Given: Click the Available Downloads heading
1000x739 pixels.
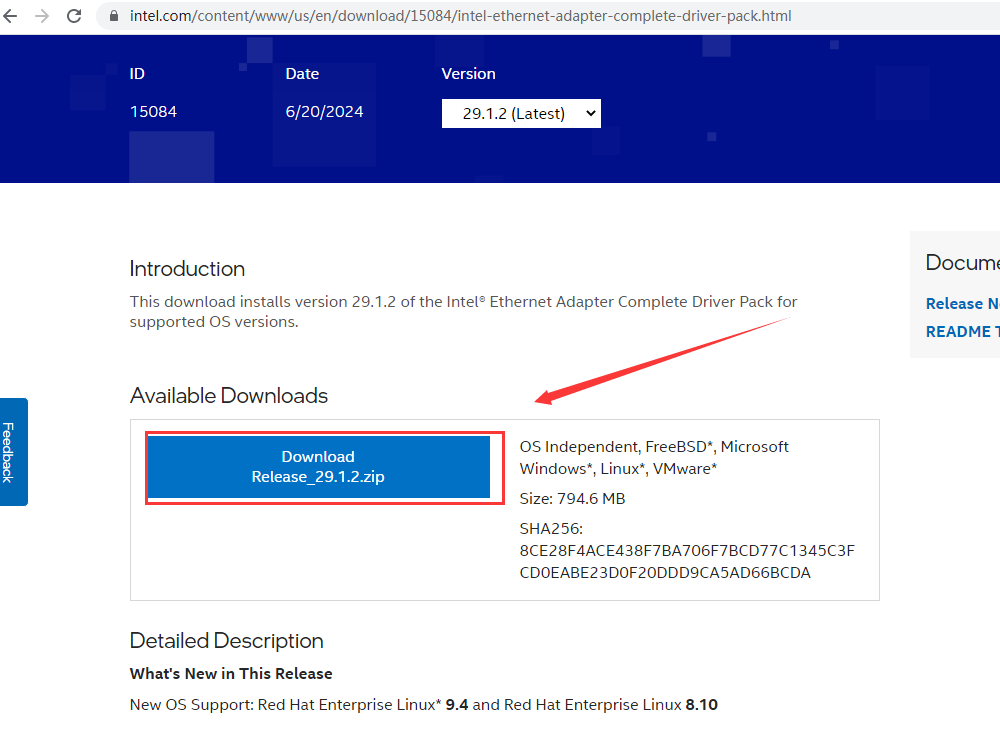Looking at the screenshot, I should 228,395.
